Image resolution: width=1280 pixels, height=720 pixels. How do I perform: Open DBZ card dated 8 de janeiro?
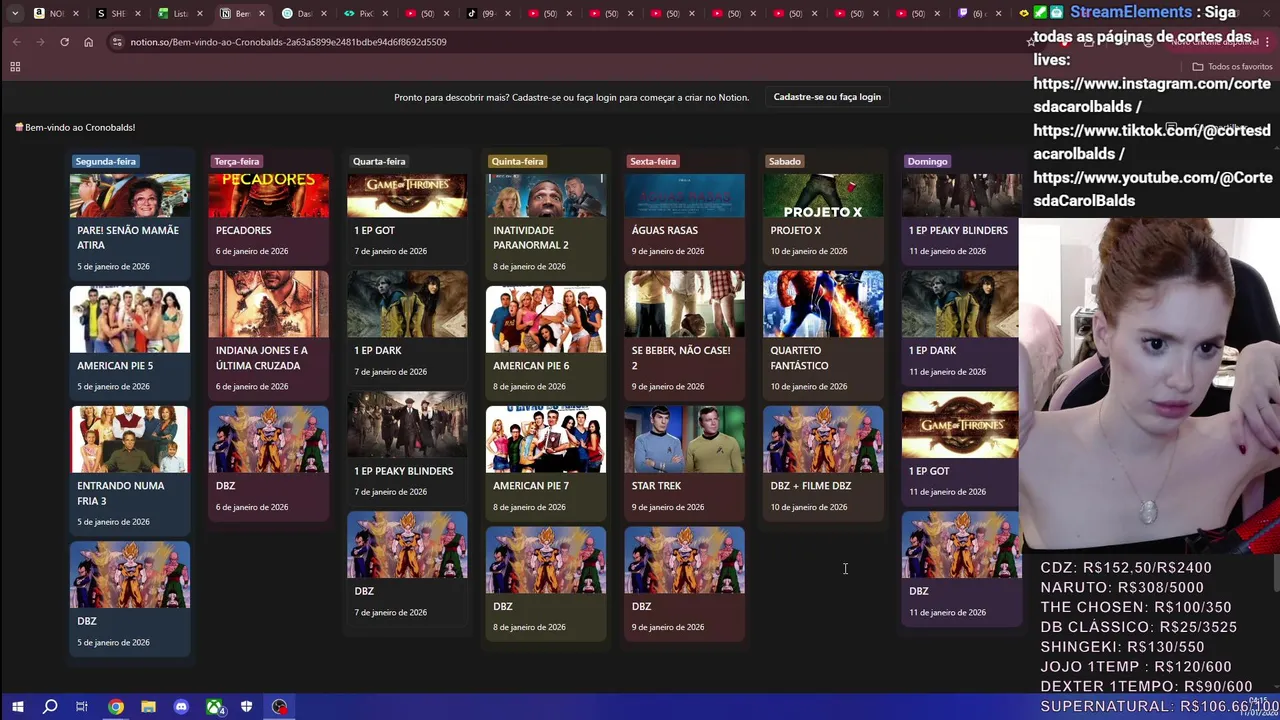[x=546, y=583]
